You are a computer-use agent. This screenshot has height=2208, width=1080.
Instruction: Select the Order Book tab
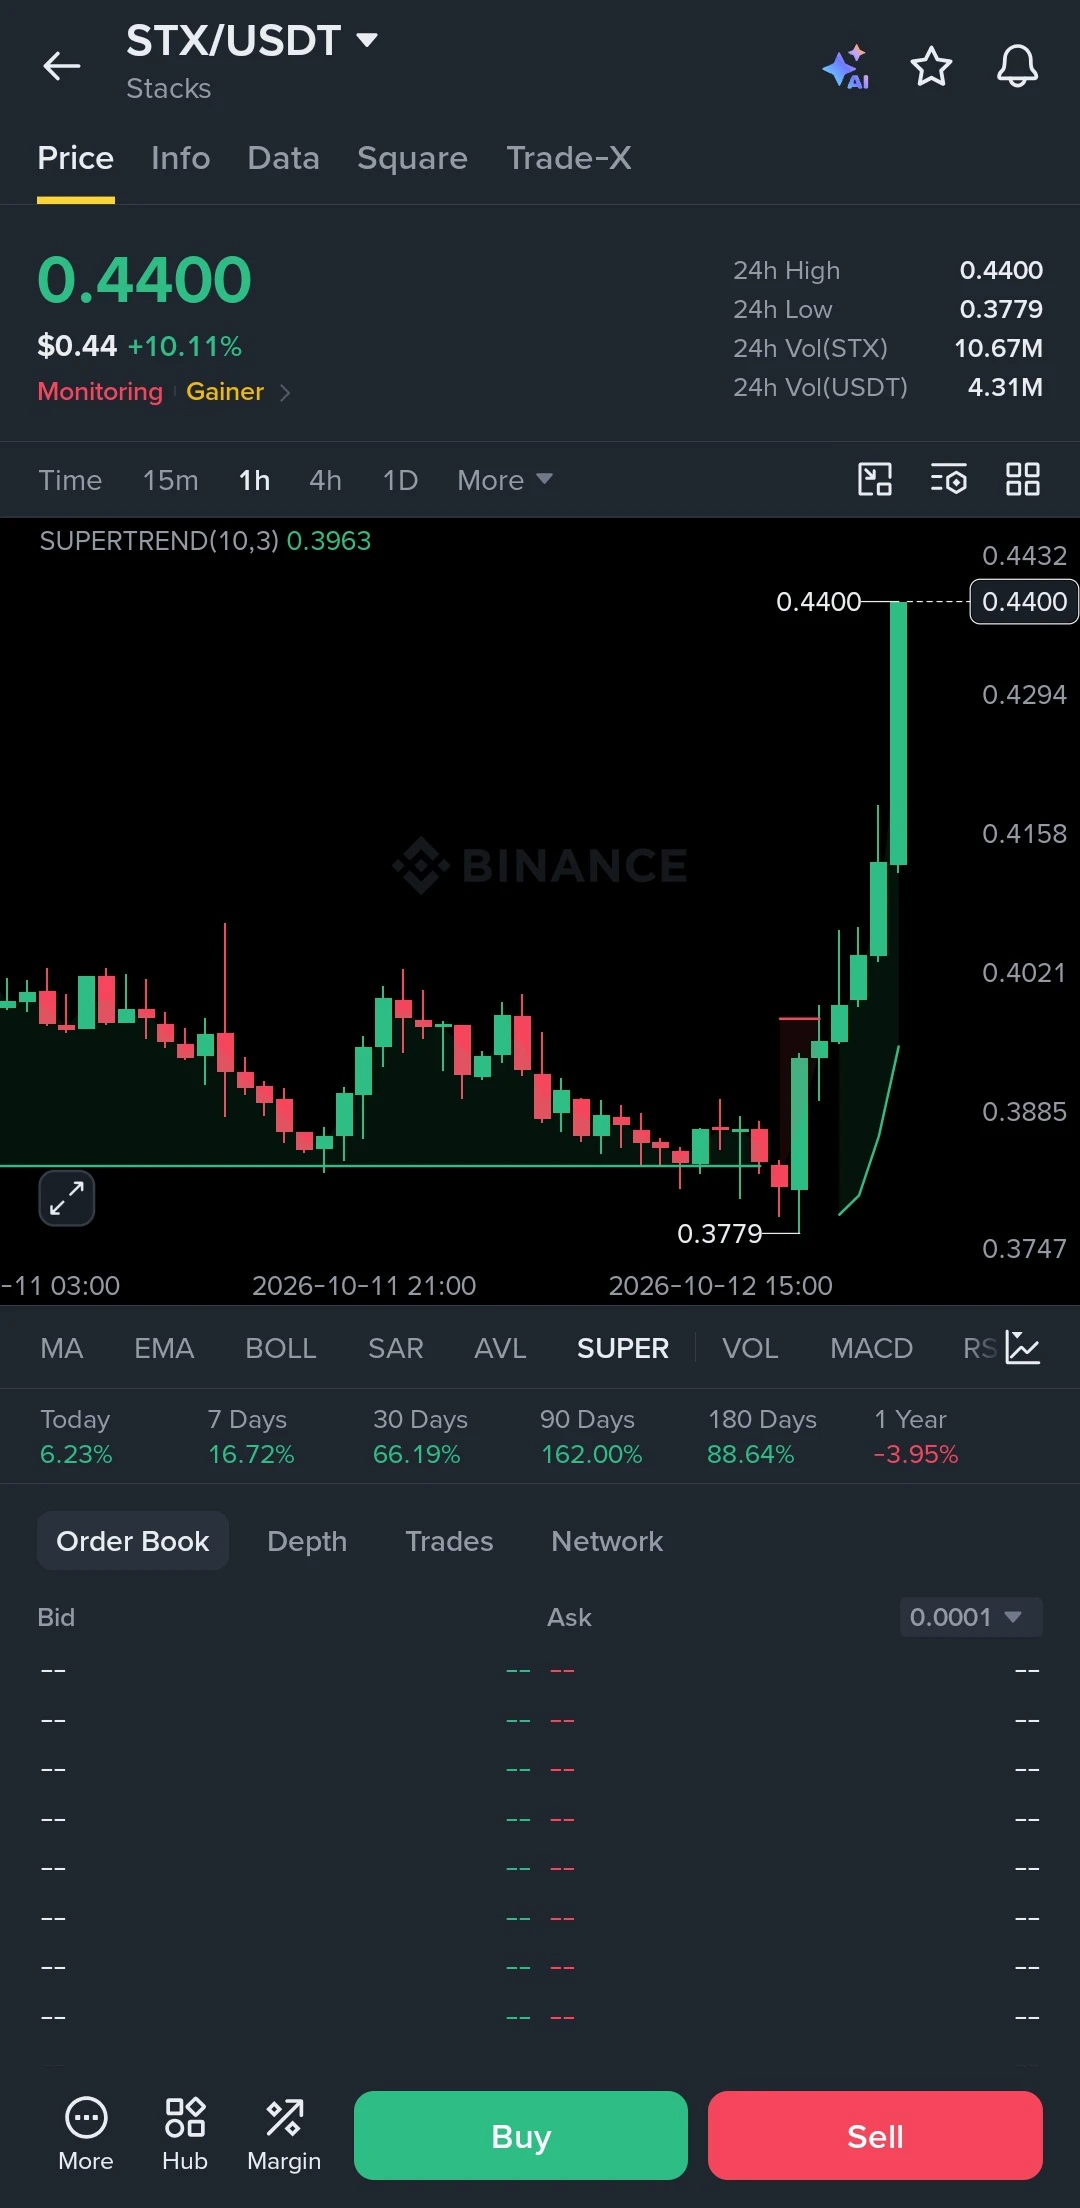click(x=133, y=1541)
